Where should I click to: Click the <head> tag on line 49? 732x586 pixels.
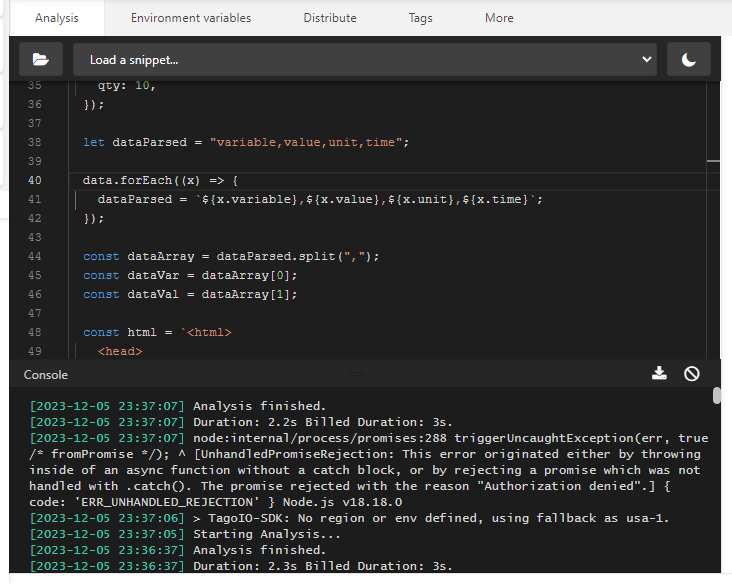[120, 351]
